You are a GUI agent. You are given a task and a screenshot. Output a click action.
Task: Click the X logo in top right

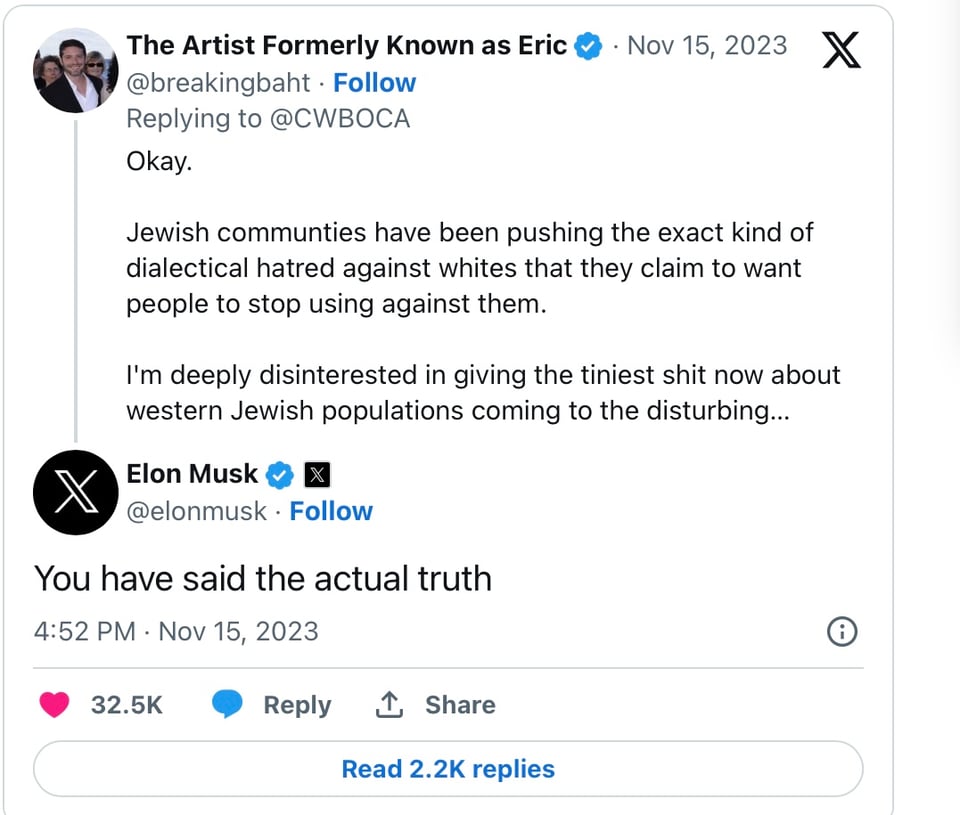pos(841,49)
